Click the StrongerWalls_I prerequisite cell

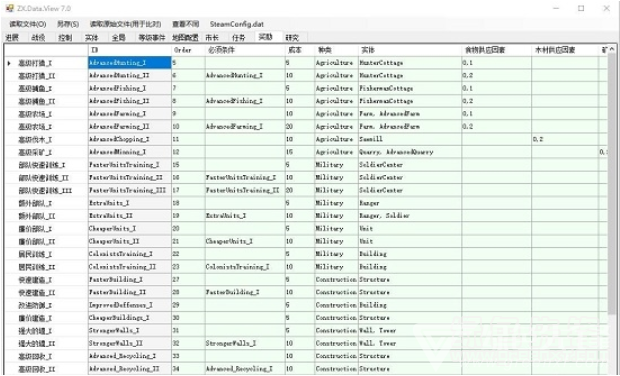[x=245, y=343]
